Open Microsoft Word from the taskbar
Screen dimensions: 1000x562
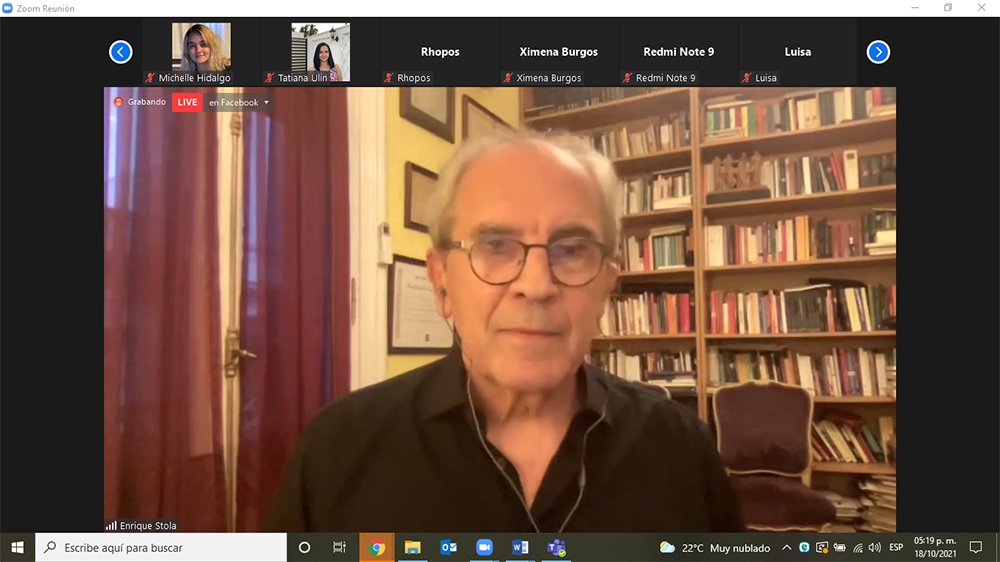(521, 547)
